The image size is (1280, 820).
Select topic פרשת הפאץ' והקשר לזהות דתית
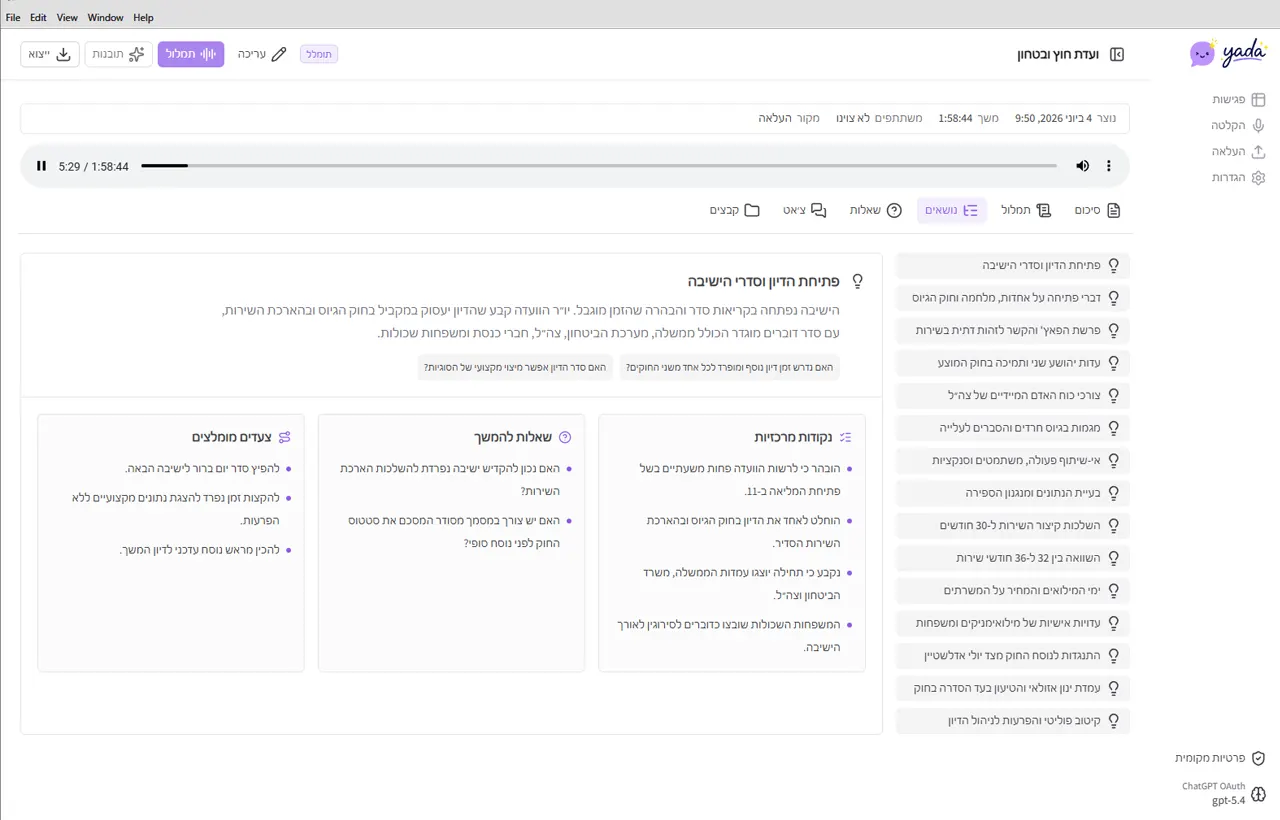pyautogui.click(x=1013, y=330)
